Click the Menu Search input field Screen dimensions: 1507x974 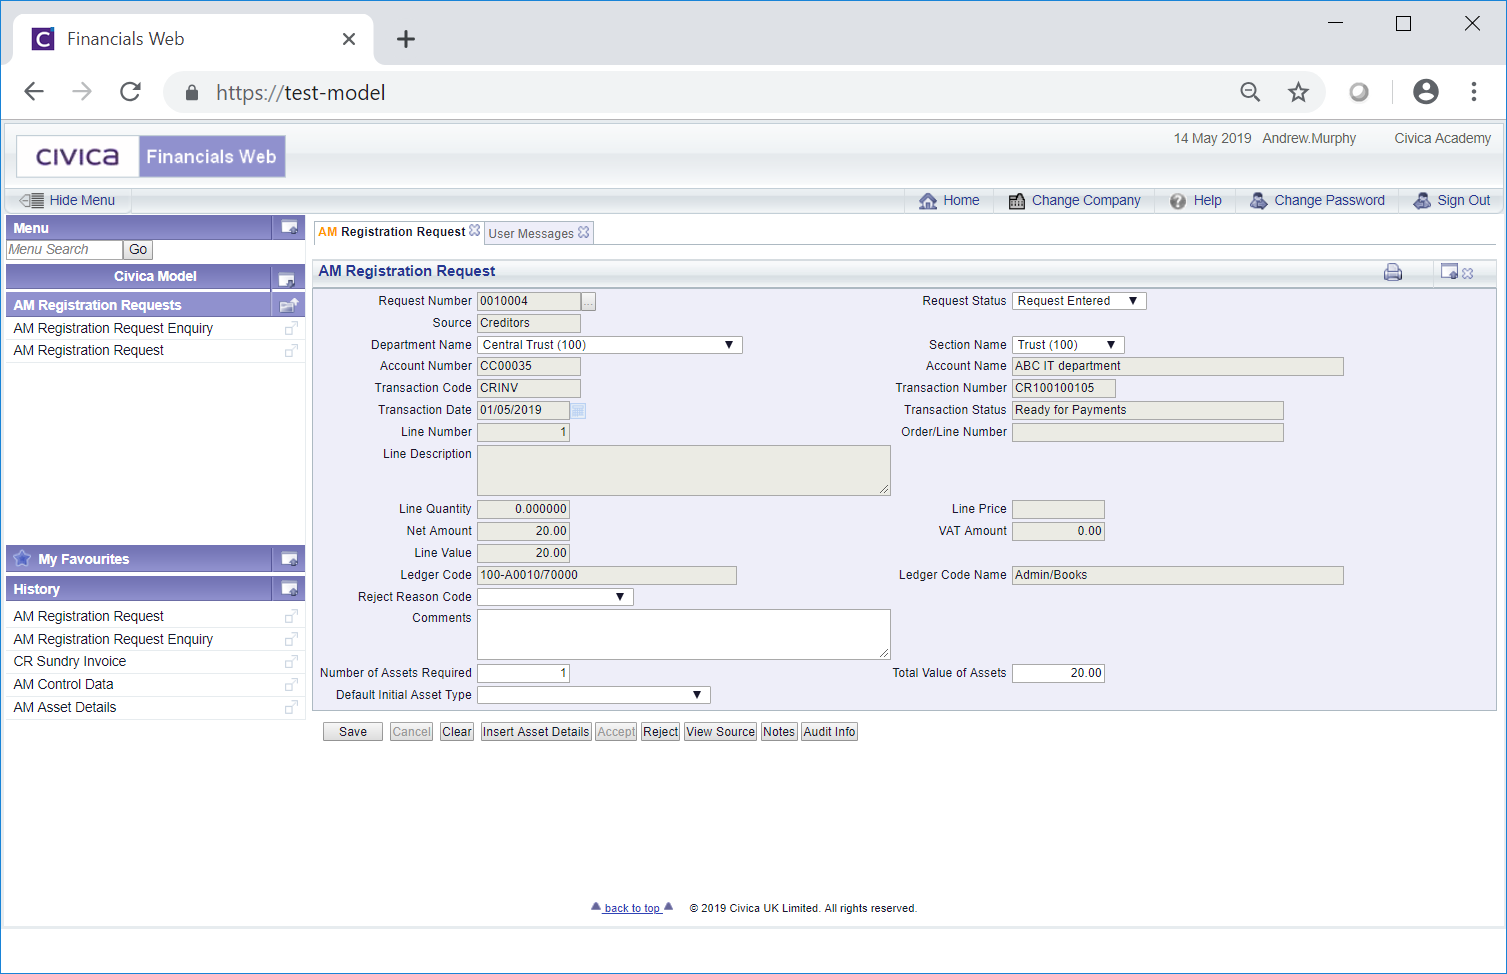pyautogui.click(x=64, y=250)
